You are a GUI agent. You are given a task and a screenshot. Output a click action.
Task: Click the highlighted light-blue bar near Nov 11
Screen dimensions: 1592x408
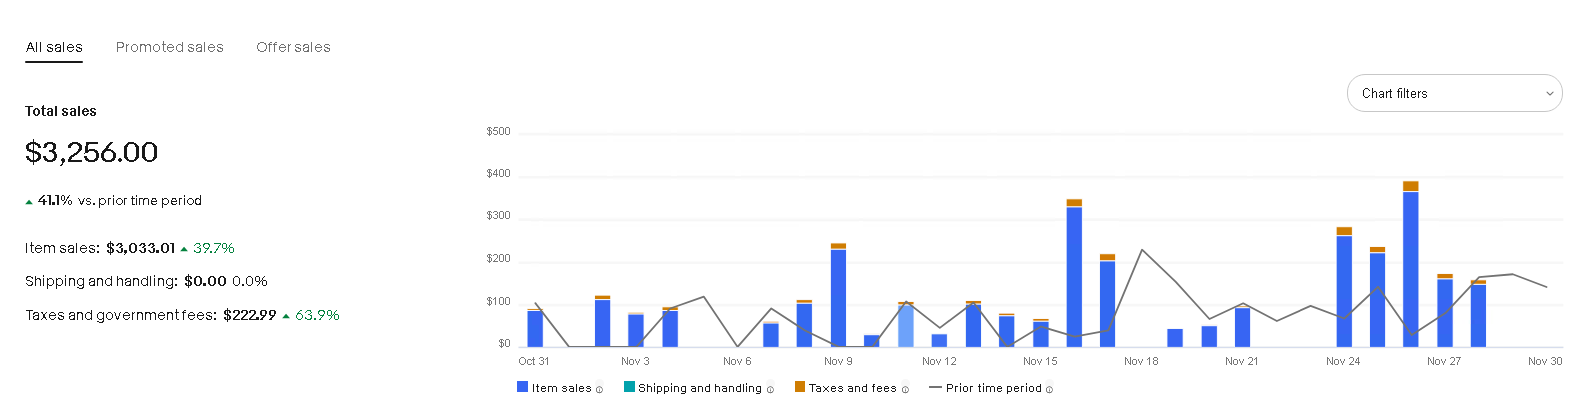[x=906, y=325]
